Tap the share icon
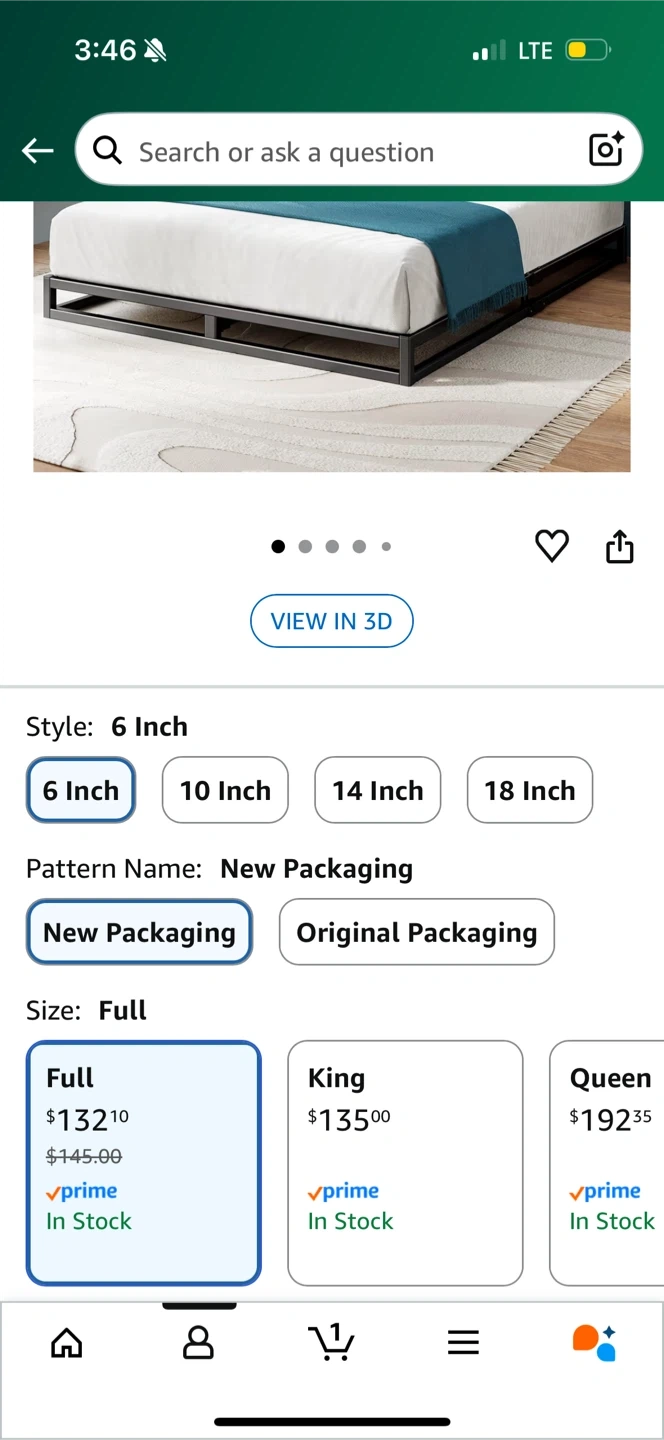Viewport: 664px width, 1440px height. coord(620,546)
